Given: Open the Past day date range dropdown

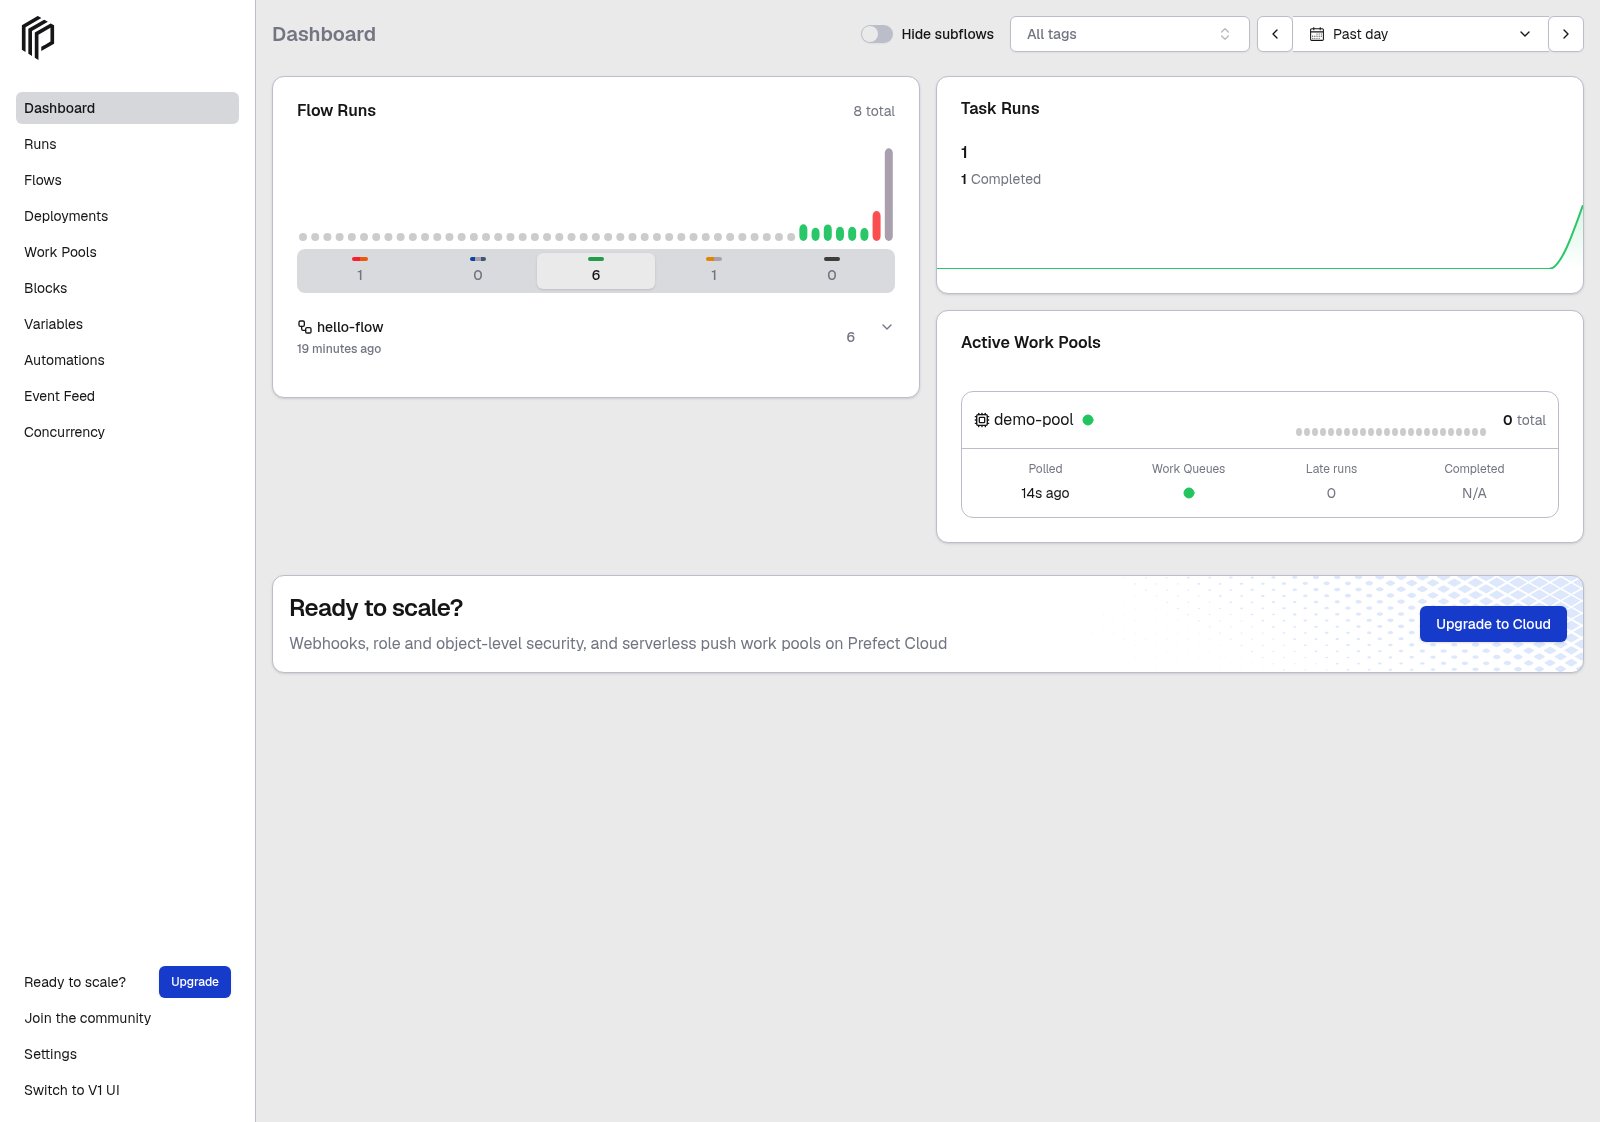Looking at the screenshot, I should 1420,34.
